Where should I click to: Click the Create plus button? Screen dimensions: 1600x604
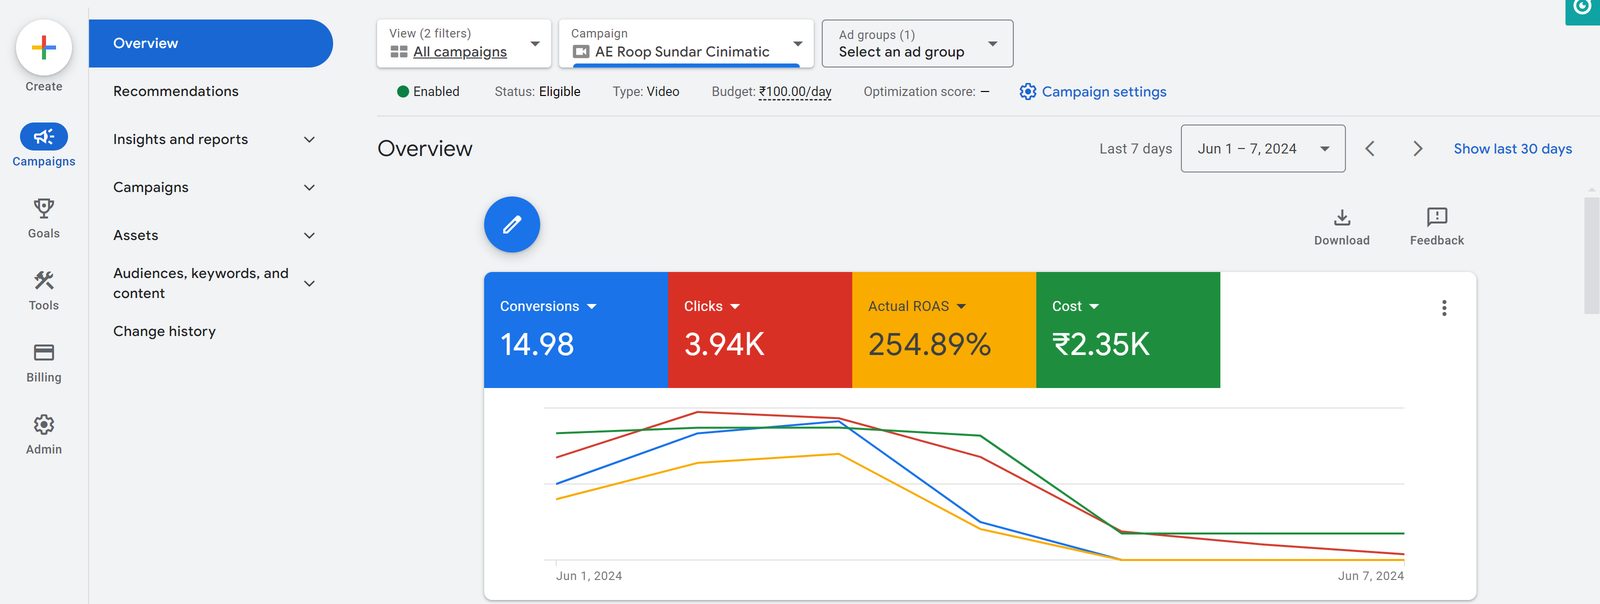(x=44, y=47)
